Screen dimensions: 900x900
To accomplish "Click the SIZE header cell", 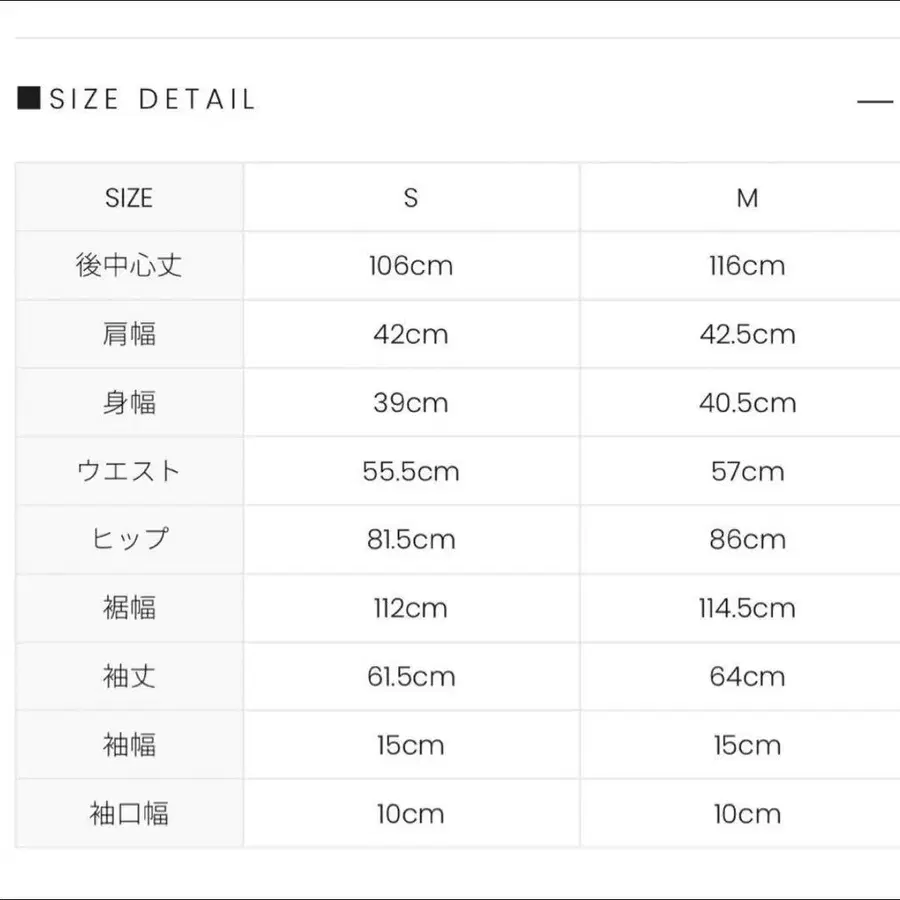I will pyautogui.click(x=129, y=198).
